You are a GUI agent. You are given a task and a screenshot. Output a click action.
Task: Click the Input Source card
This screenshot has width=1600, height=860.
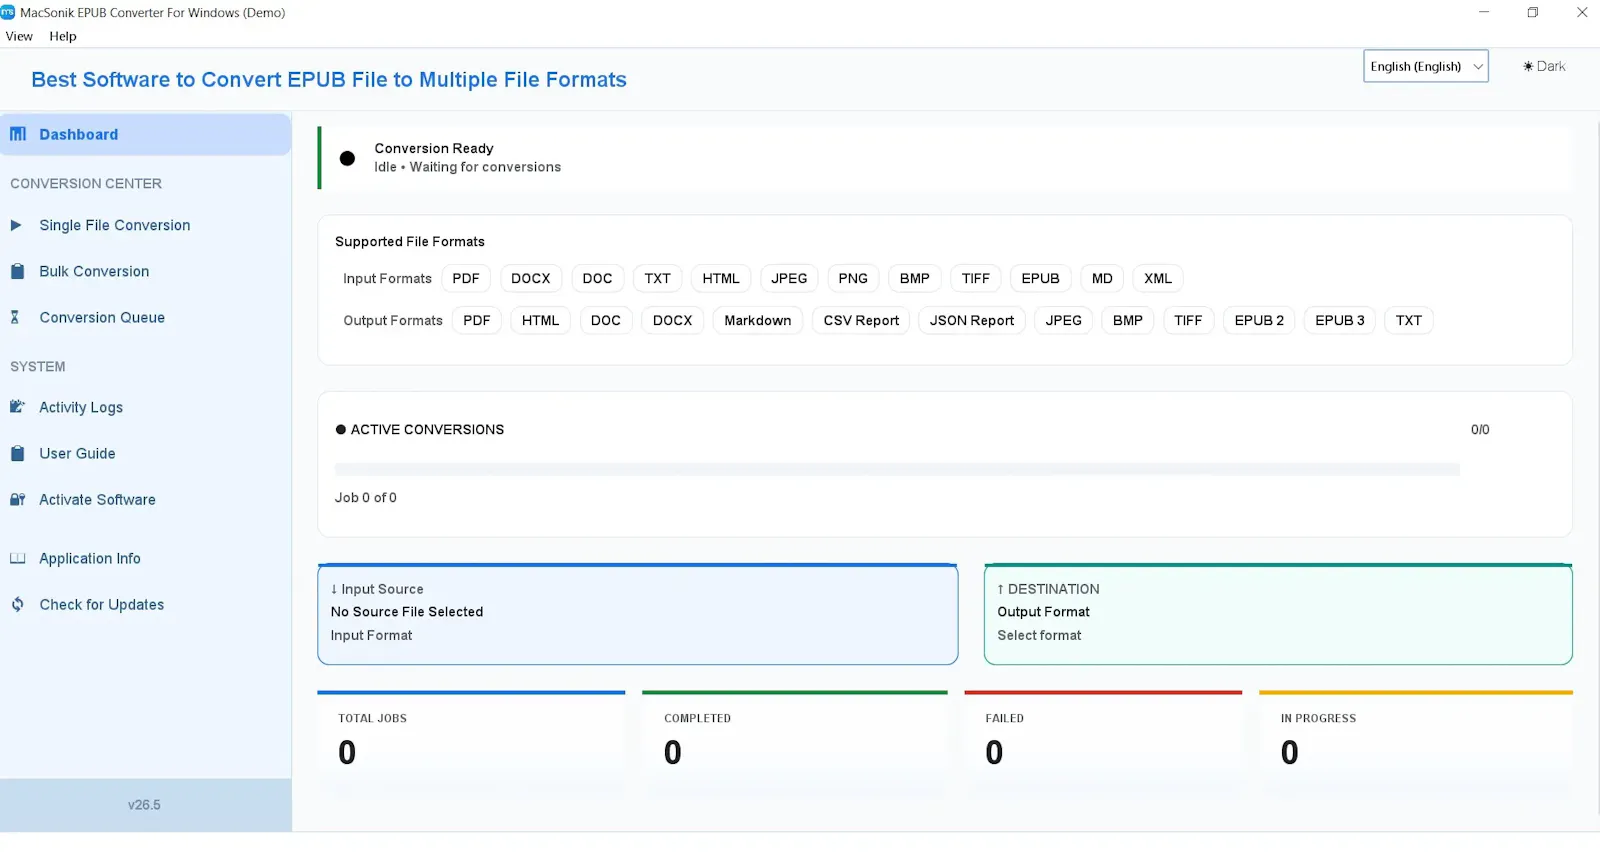(x=637, y=614)
